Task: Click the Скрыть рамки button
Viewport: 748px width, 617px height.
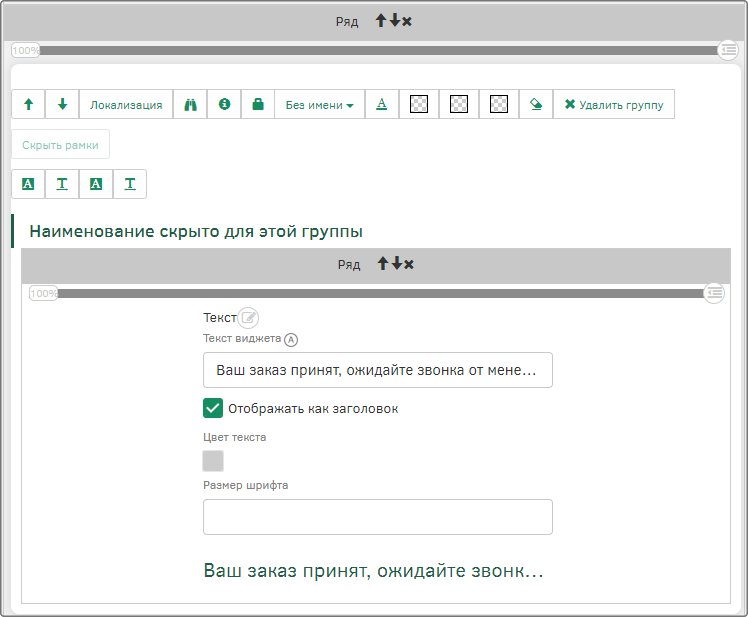Action: [x=61, y=145]
